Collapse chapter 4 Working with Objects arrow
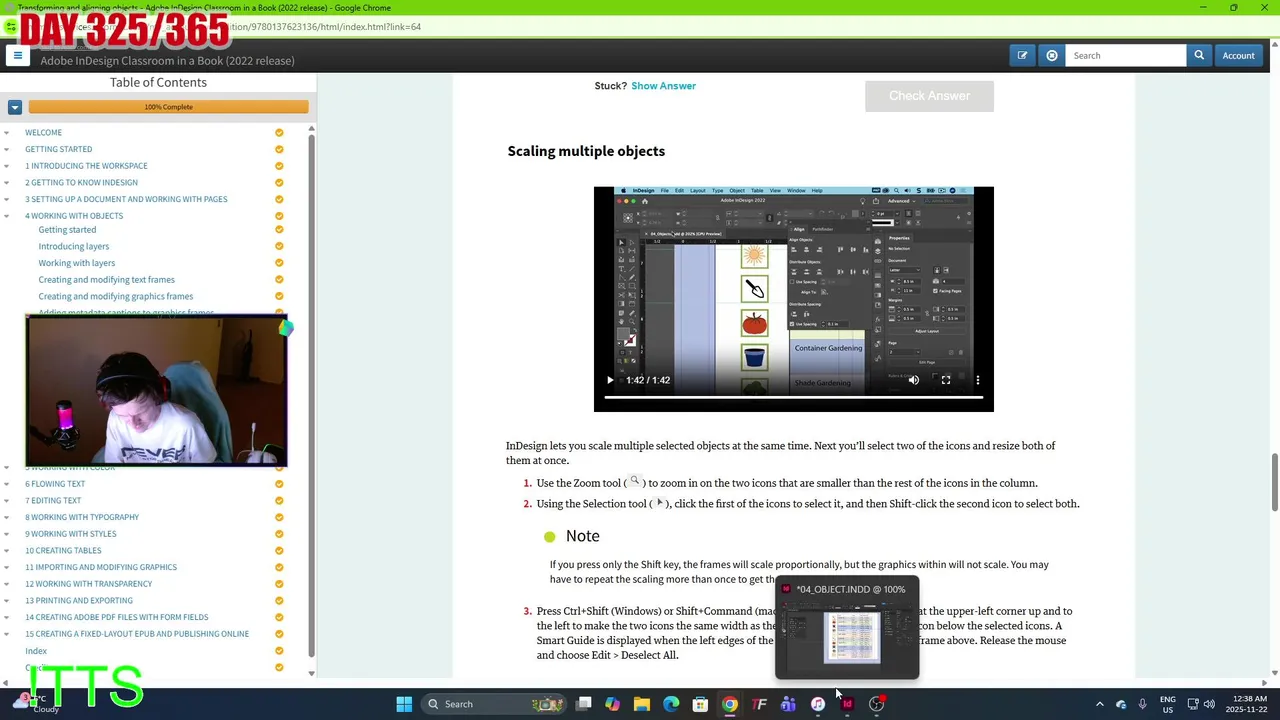This screenshot has width=1280, height=720. tap(6, 216)
